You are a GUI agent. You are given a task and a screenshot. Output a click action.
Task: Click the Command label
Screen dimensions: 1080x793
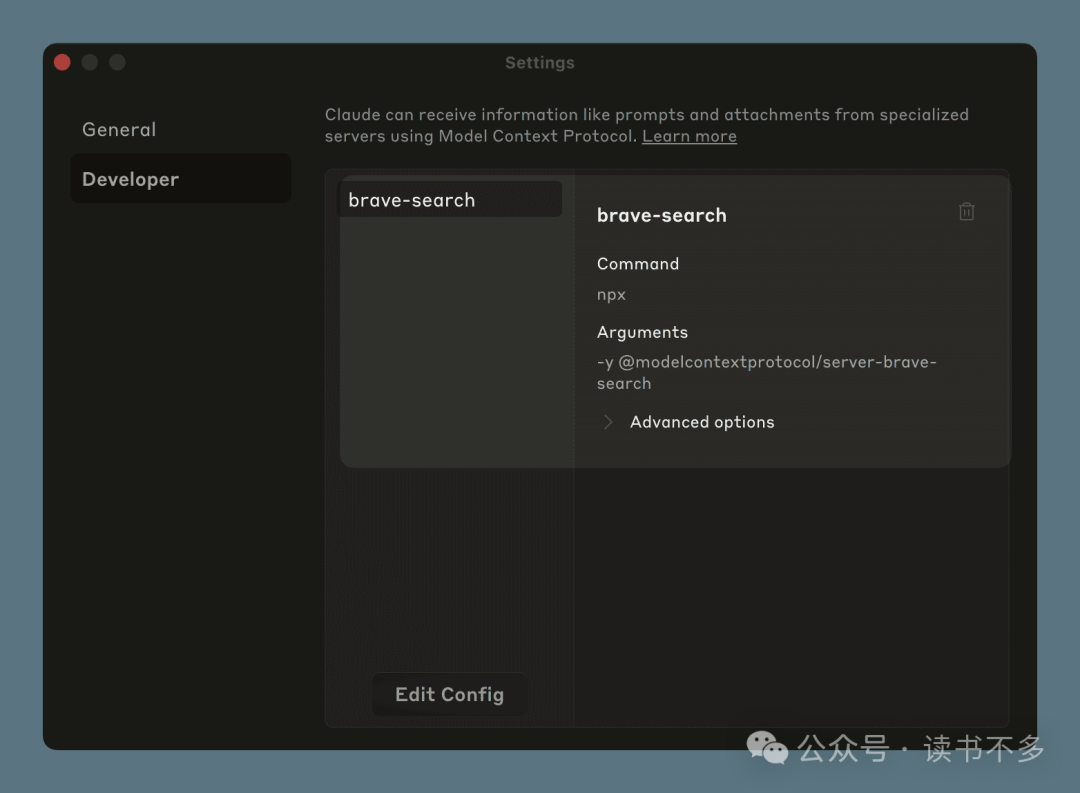tap(638, 264)
